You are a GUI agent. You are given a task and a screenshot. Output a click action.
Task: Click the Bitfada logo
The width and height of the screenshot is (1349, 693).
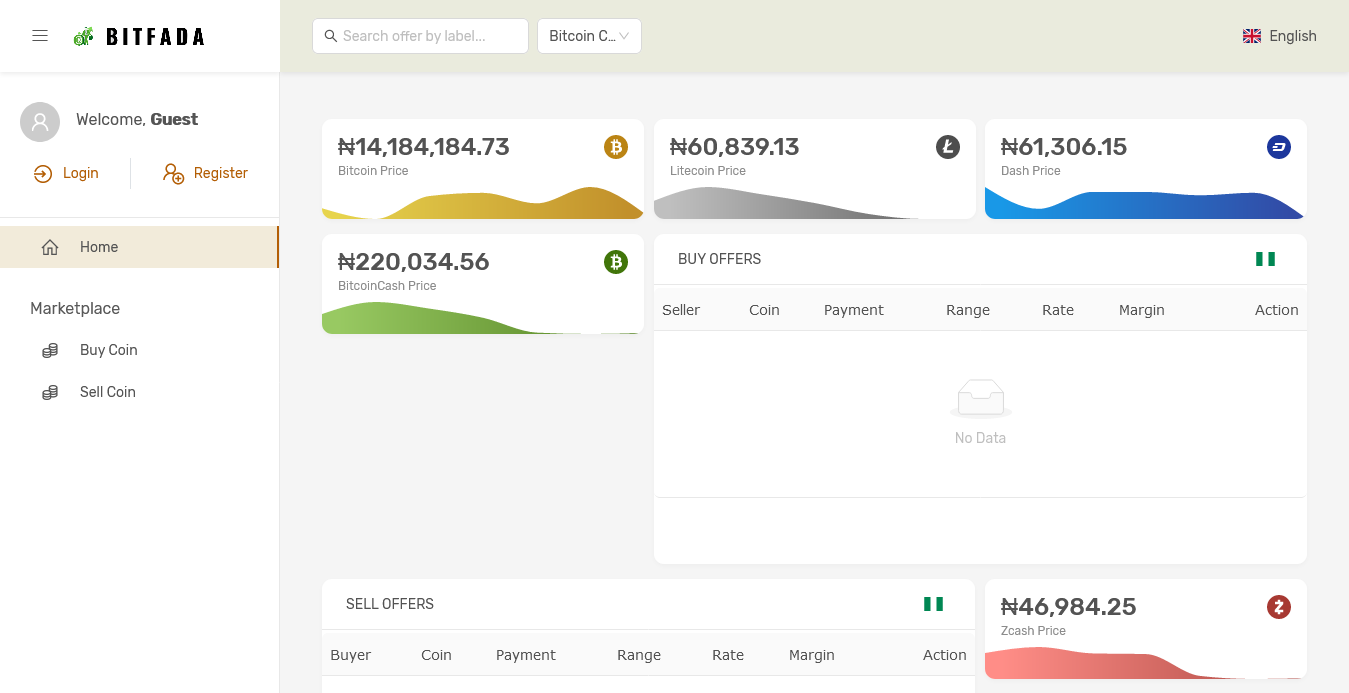pos(140,37)
